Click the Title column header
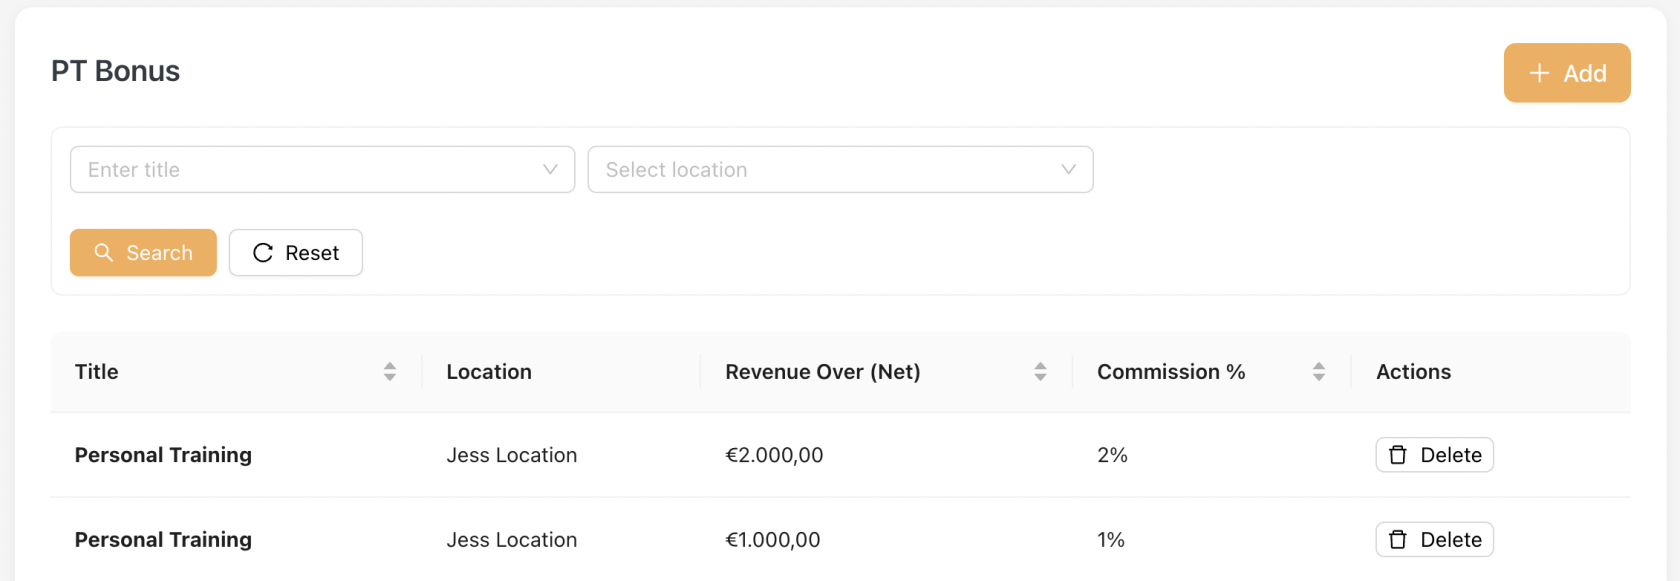The height and width of the screenshot is (581, 1680). pyautogui.click(x=97, y=372)
